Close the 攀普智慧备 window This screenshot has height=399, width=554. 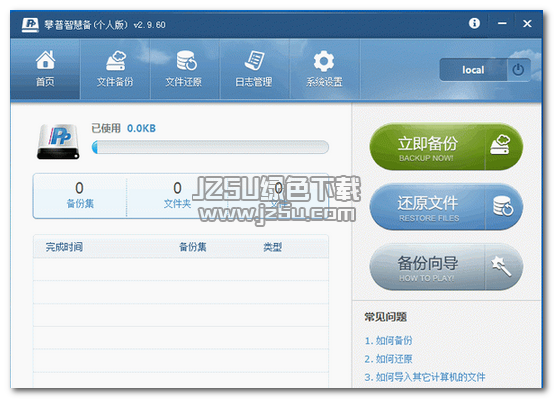(x=527, y=23)
